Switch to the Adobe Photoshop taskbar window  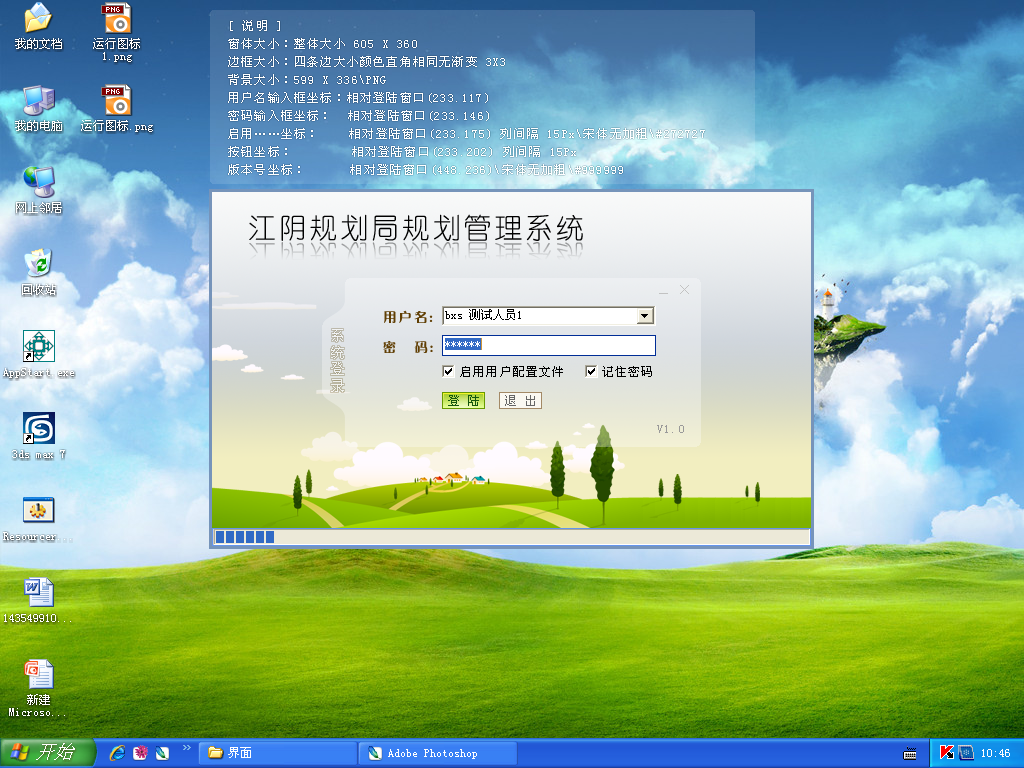(437, 753)
